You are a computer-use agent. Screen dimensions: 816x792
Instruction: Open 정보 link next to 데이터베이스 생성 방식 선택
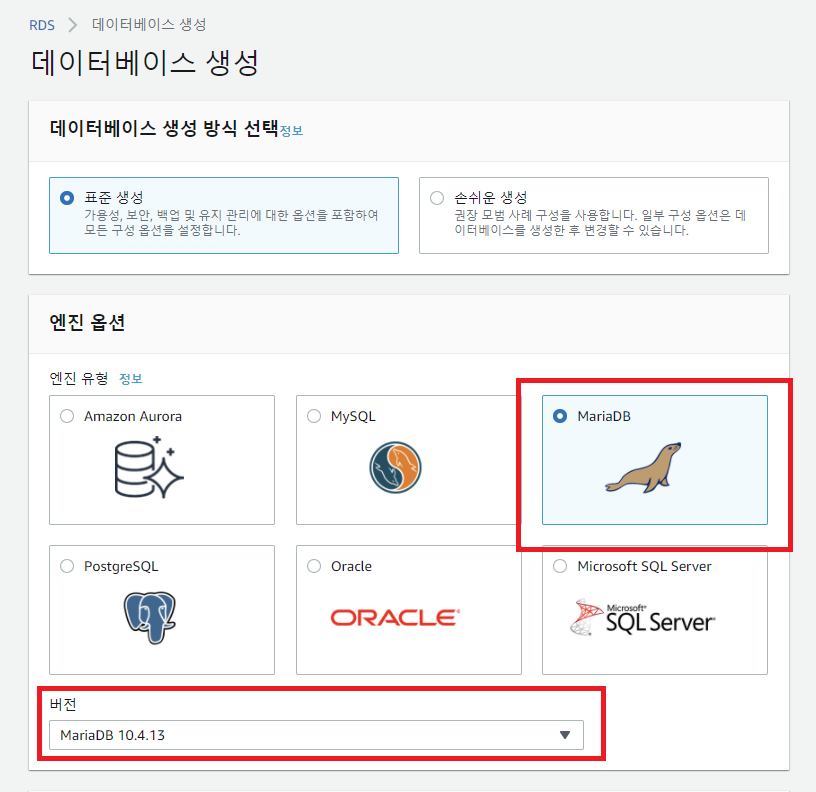pyautogui.click(x=291, y=130)
